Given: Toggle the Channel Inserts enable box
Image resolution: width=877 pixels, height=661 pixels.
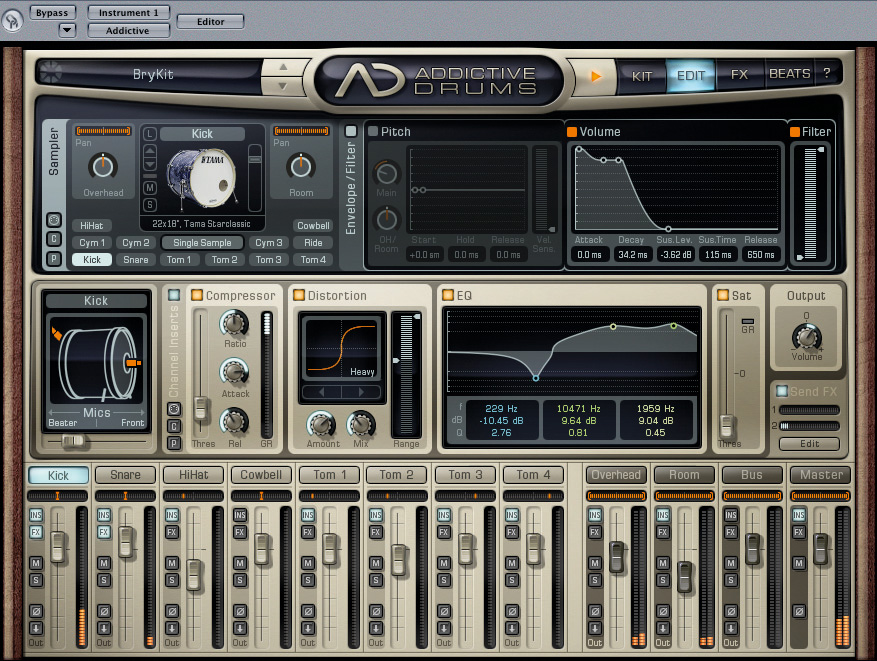Looking at the screenshot, I should (x=173, y=295).
